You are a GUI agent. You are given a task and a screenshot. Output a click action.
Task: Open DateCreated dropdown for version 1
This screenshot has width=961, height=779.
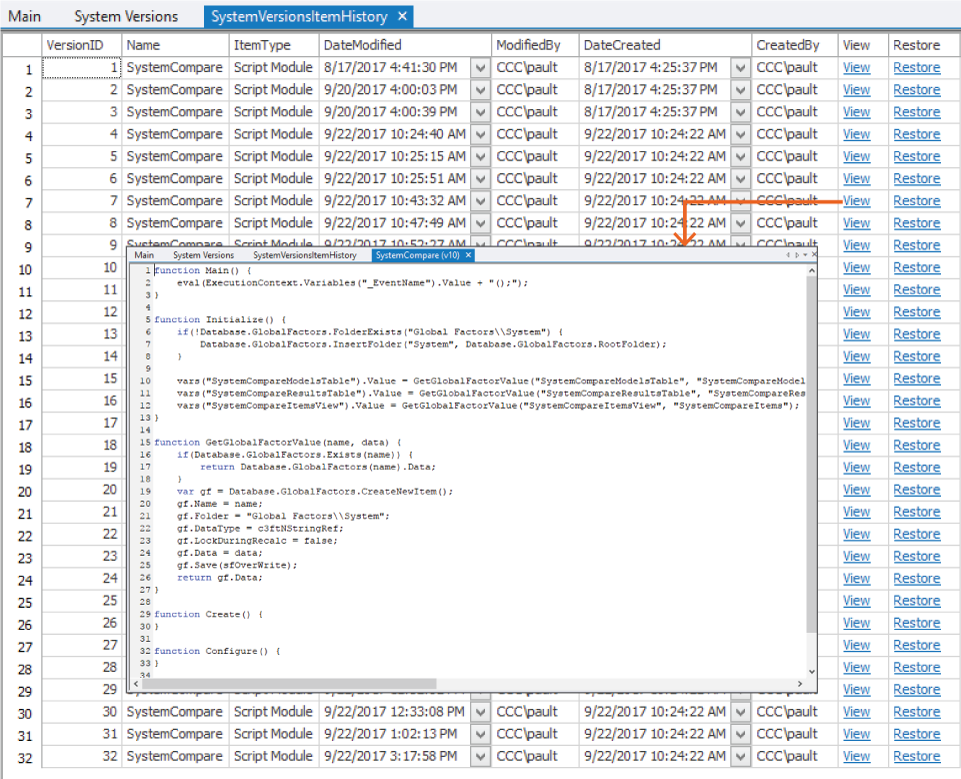(740, 67)
